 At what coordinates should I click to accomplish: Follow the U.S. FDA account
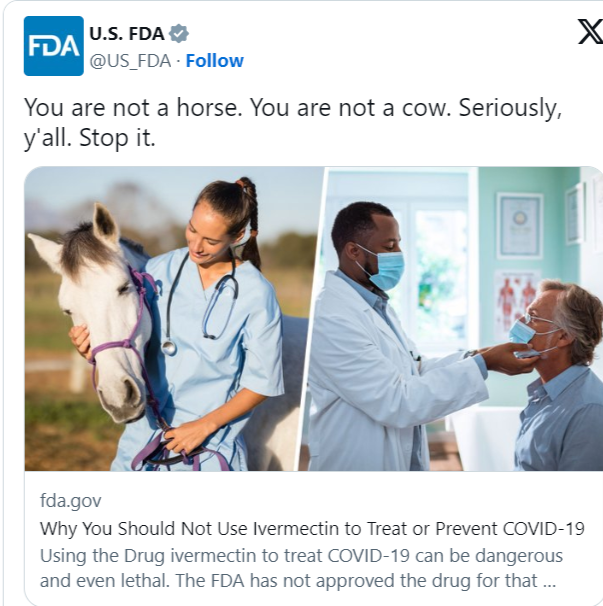[215, 61]
